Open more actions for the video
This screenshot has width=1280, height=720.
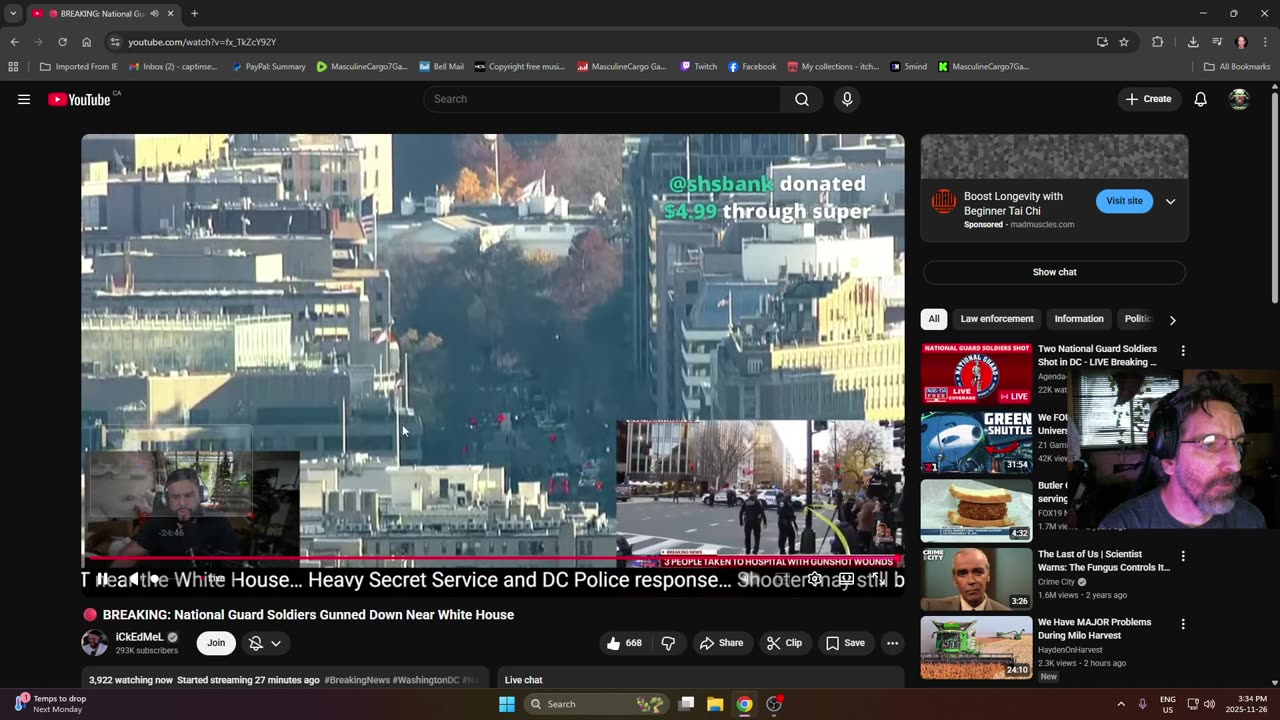(892, 643)
